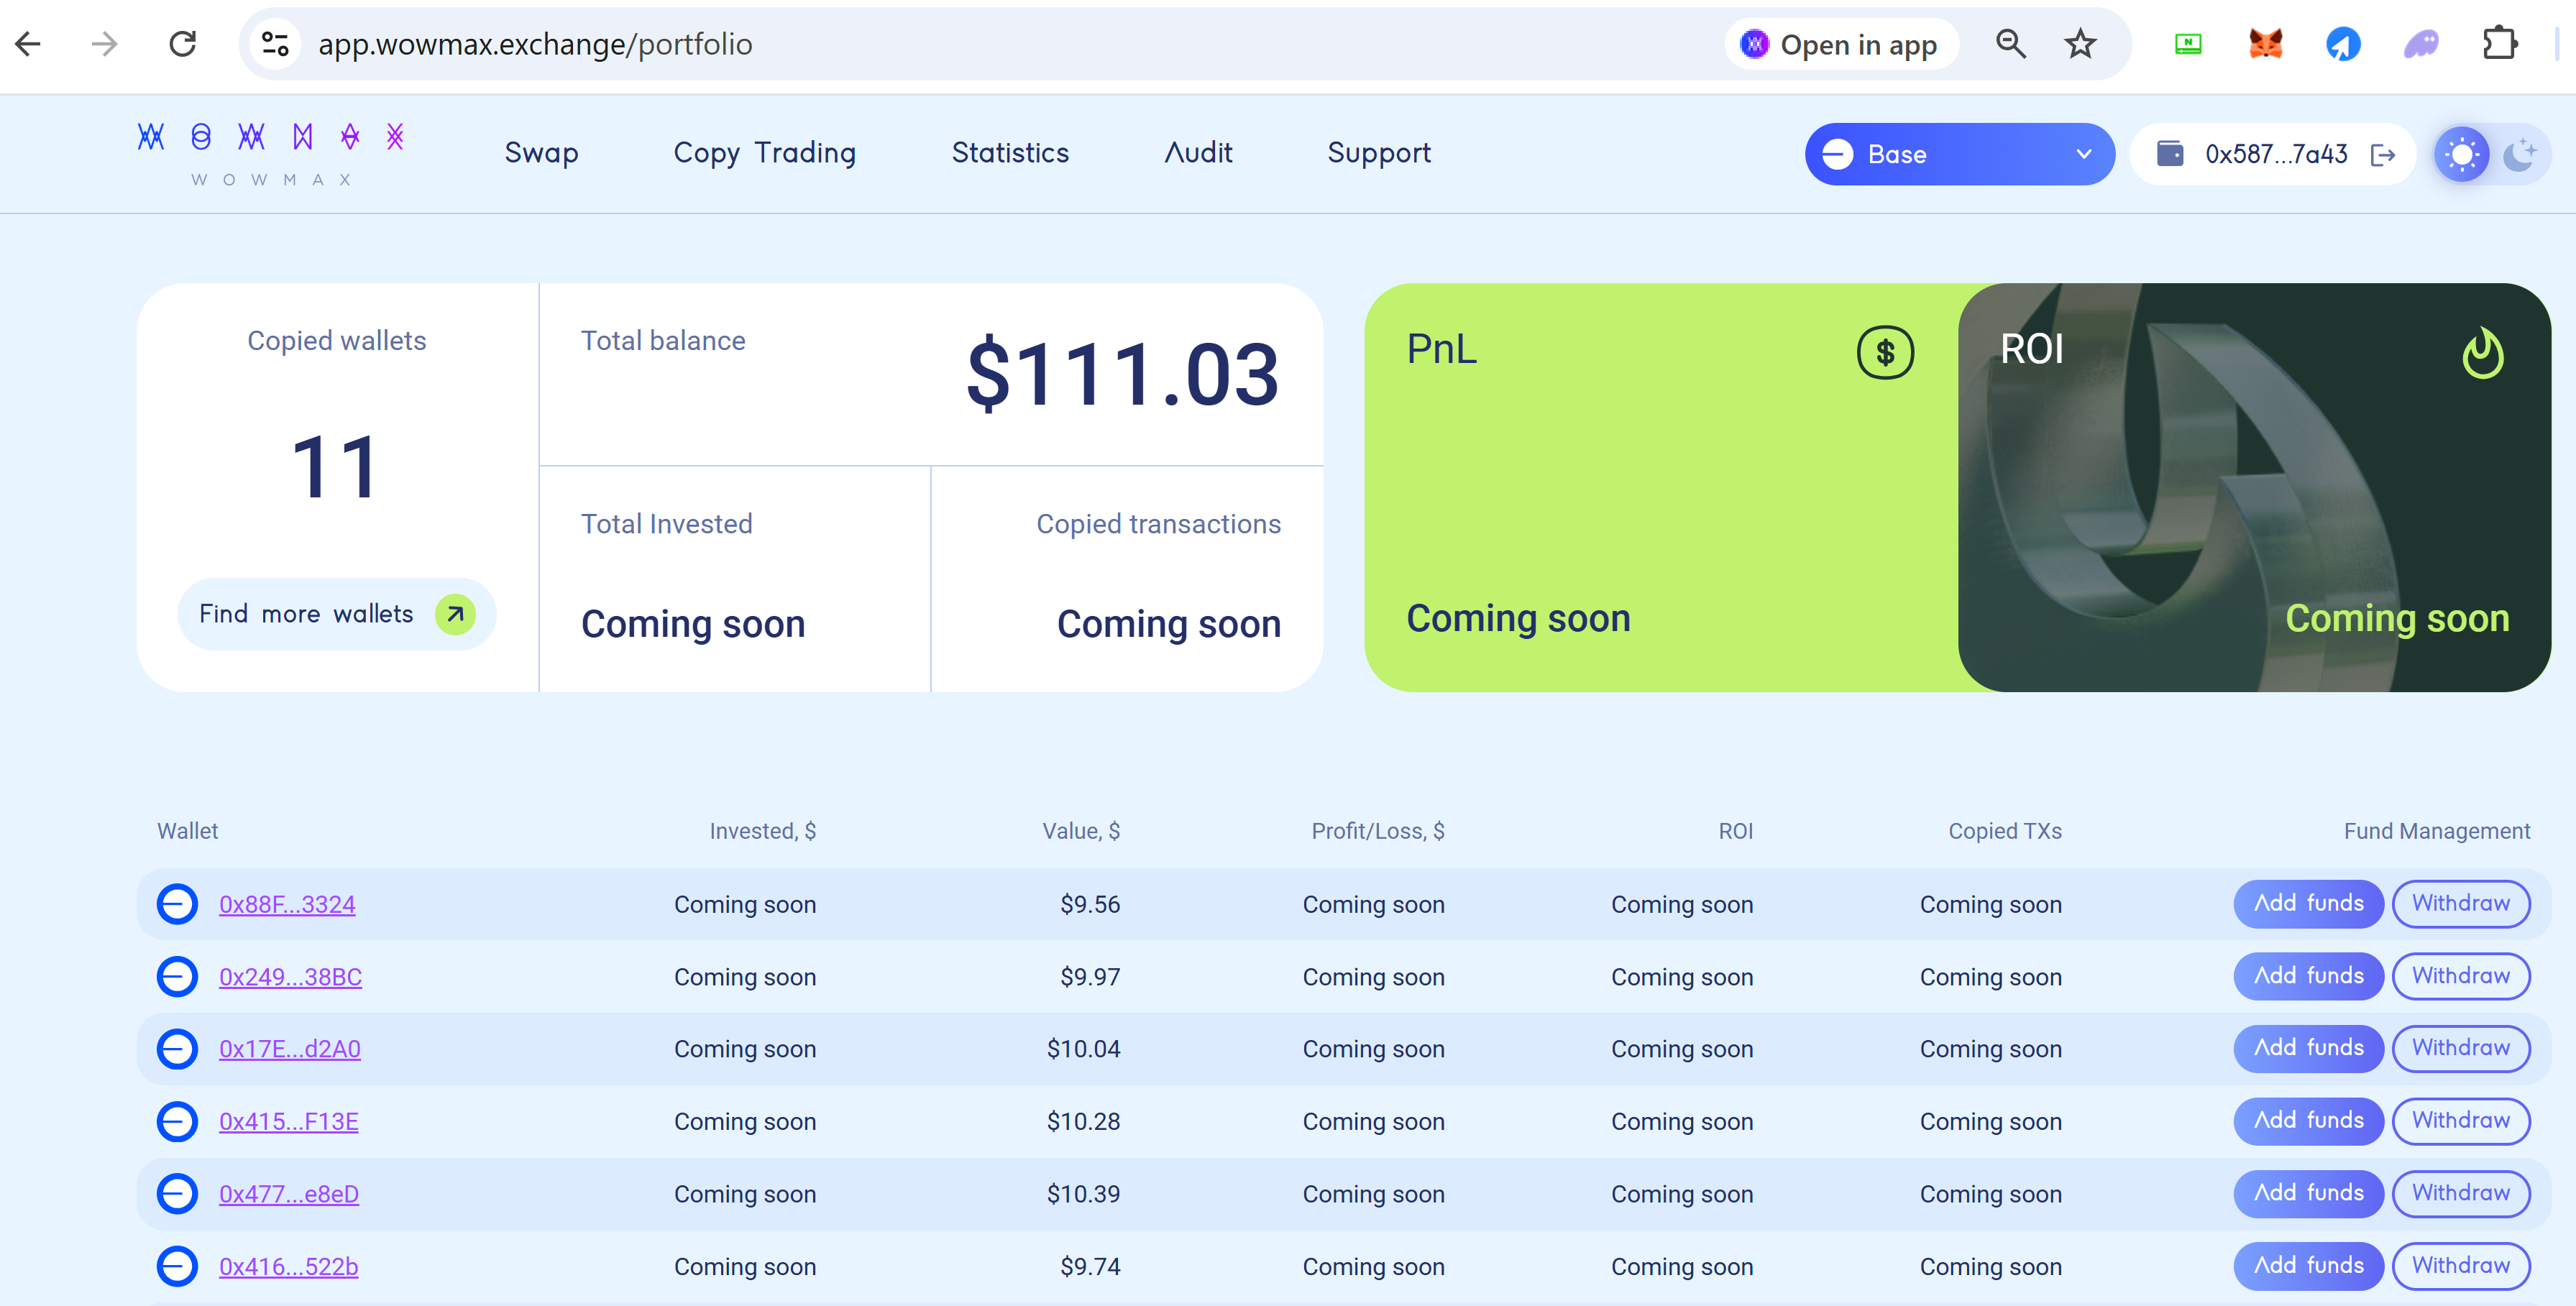Screen dimensions: 2576x1306
Task: Click the browser zoom magnifier icon
Action: [x=2010, y=44]
